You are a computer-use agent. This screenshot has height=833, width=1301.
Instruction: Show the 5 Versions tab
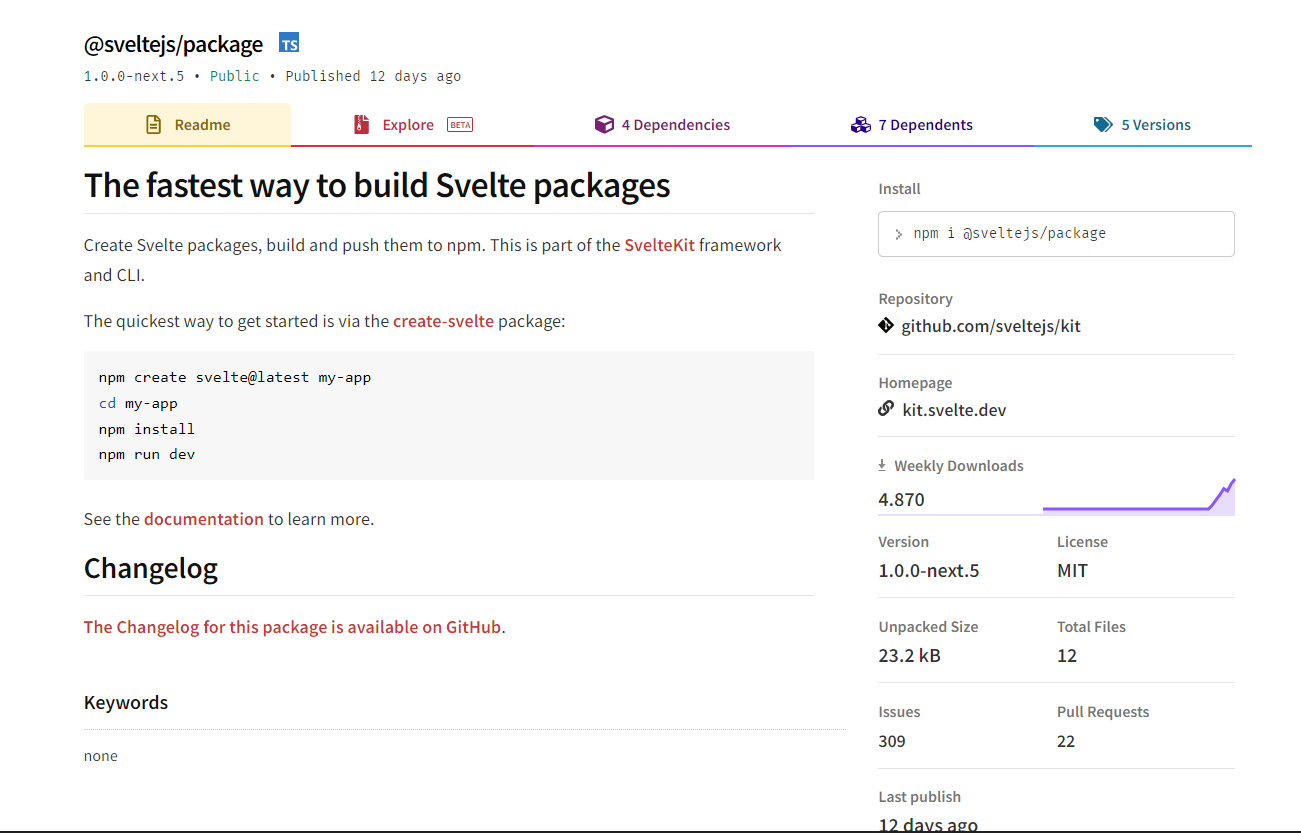click(1155, 125)
